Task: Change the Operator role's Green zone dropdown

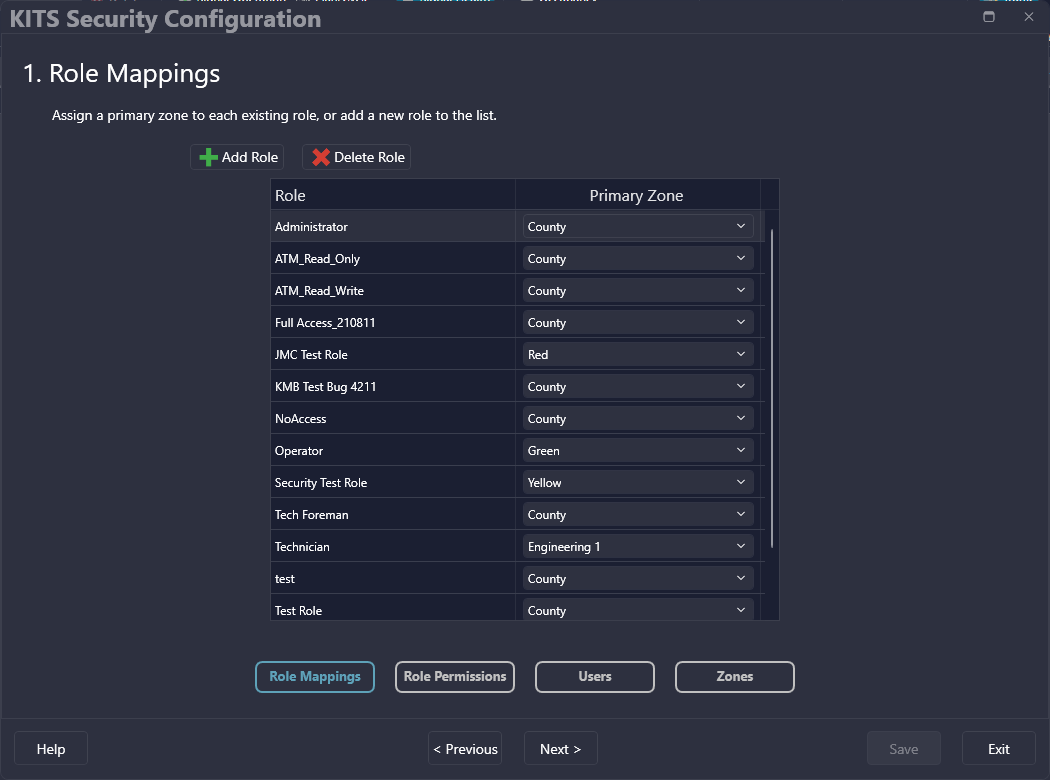Action: click(637, 451)
